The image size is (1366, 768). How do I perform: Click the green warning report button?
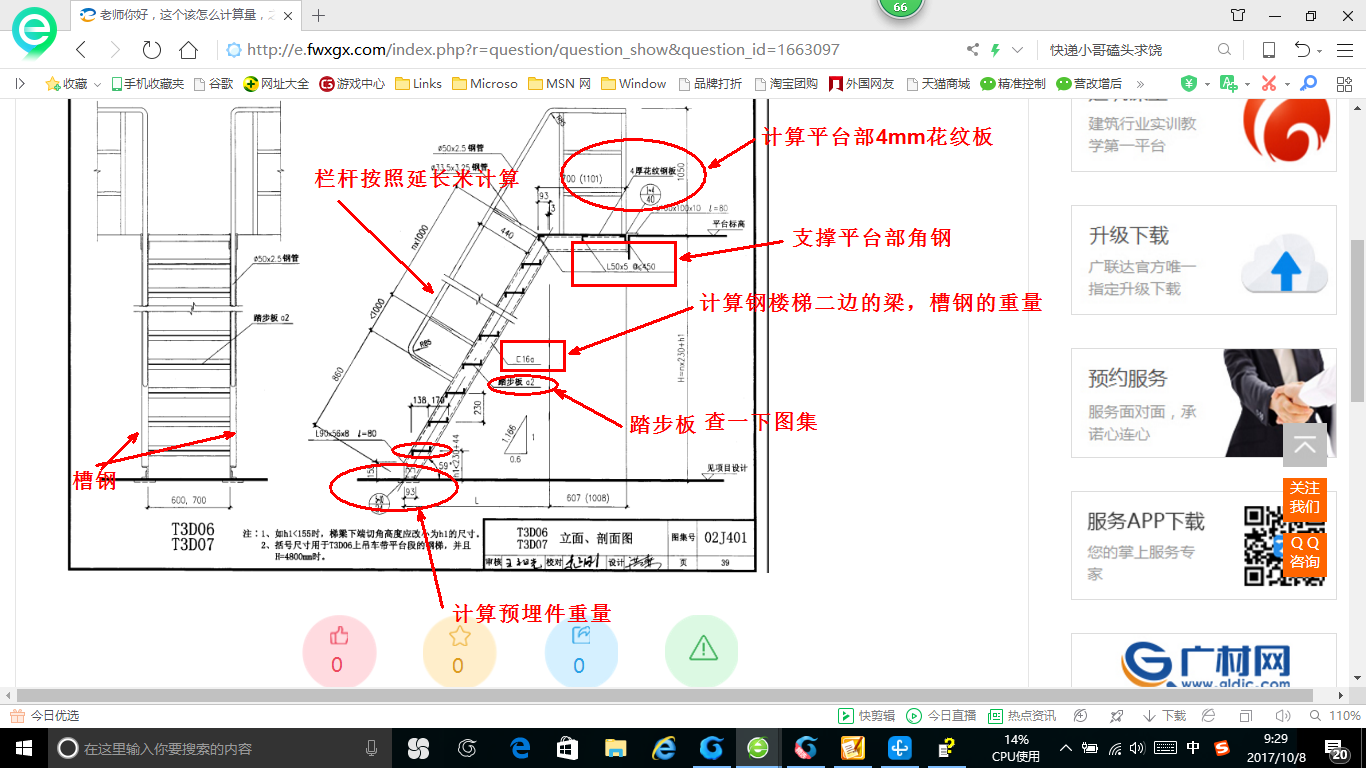click(702, 651)
